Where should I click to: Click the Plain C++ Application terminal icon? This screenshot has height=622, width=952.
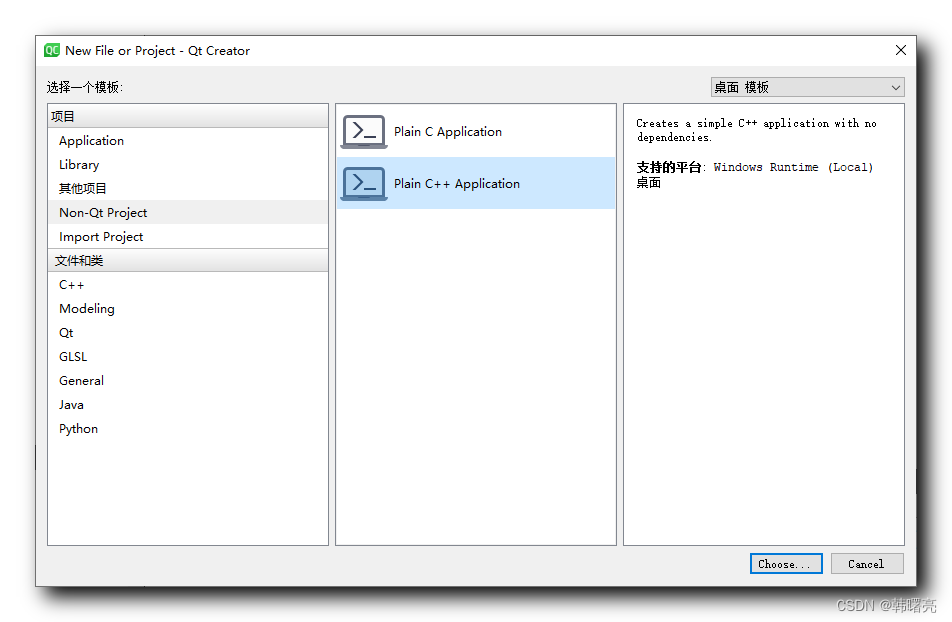click(x=363, y=183)
